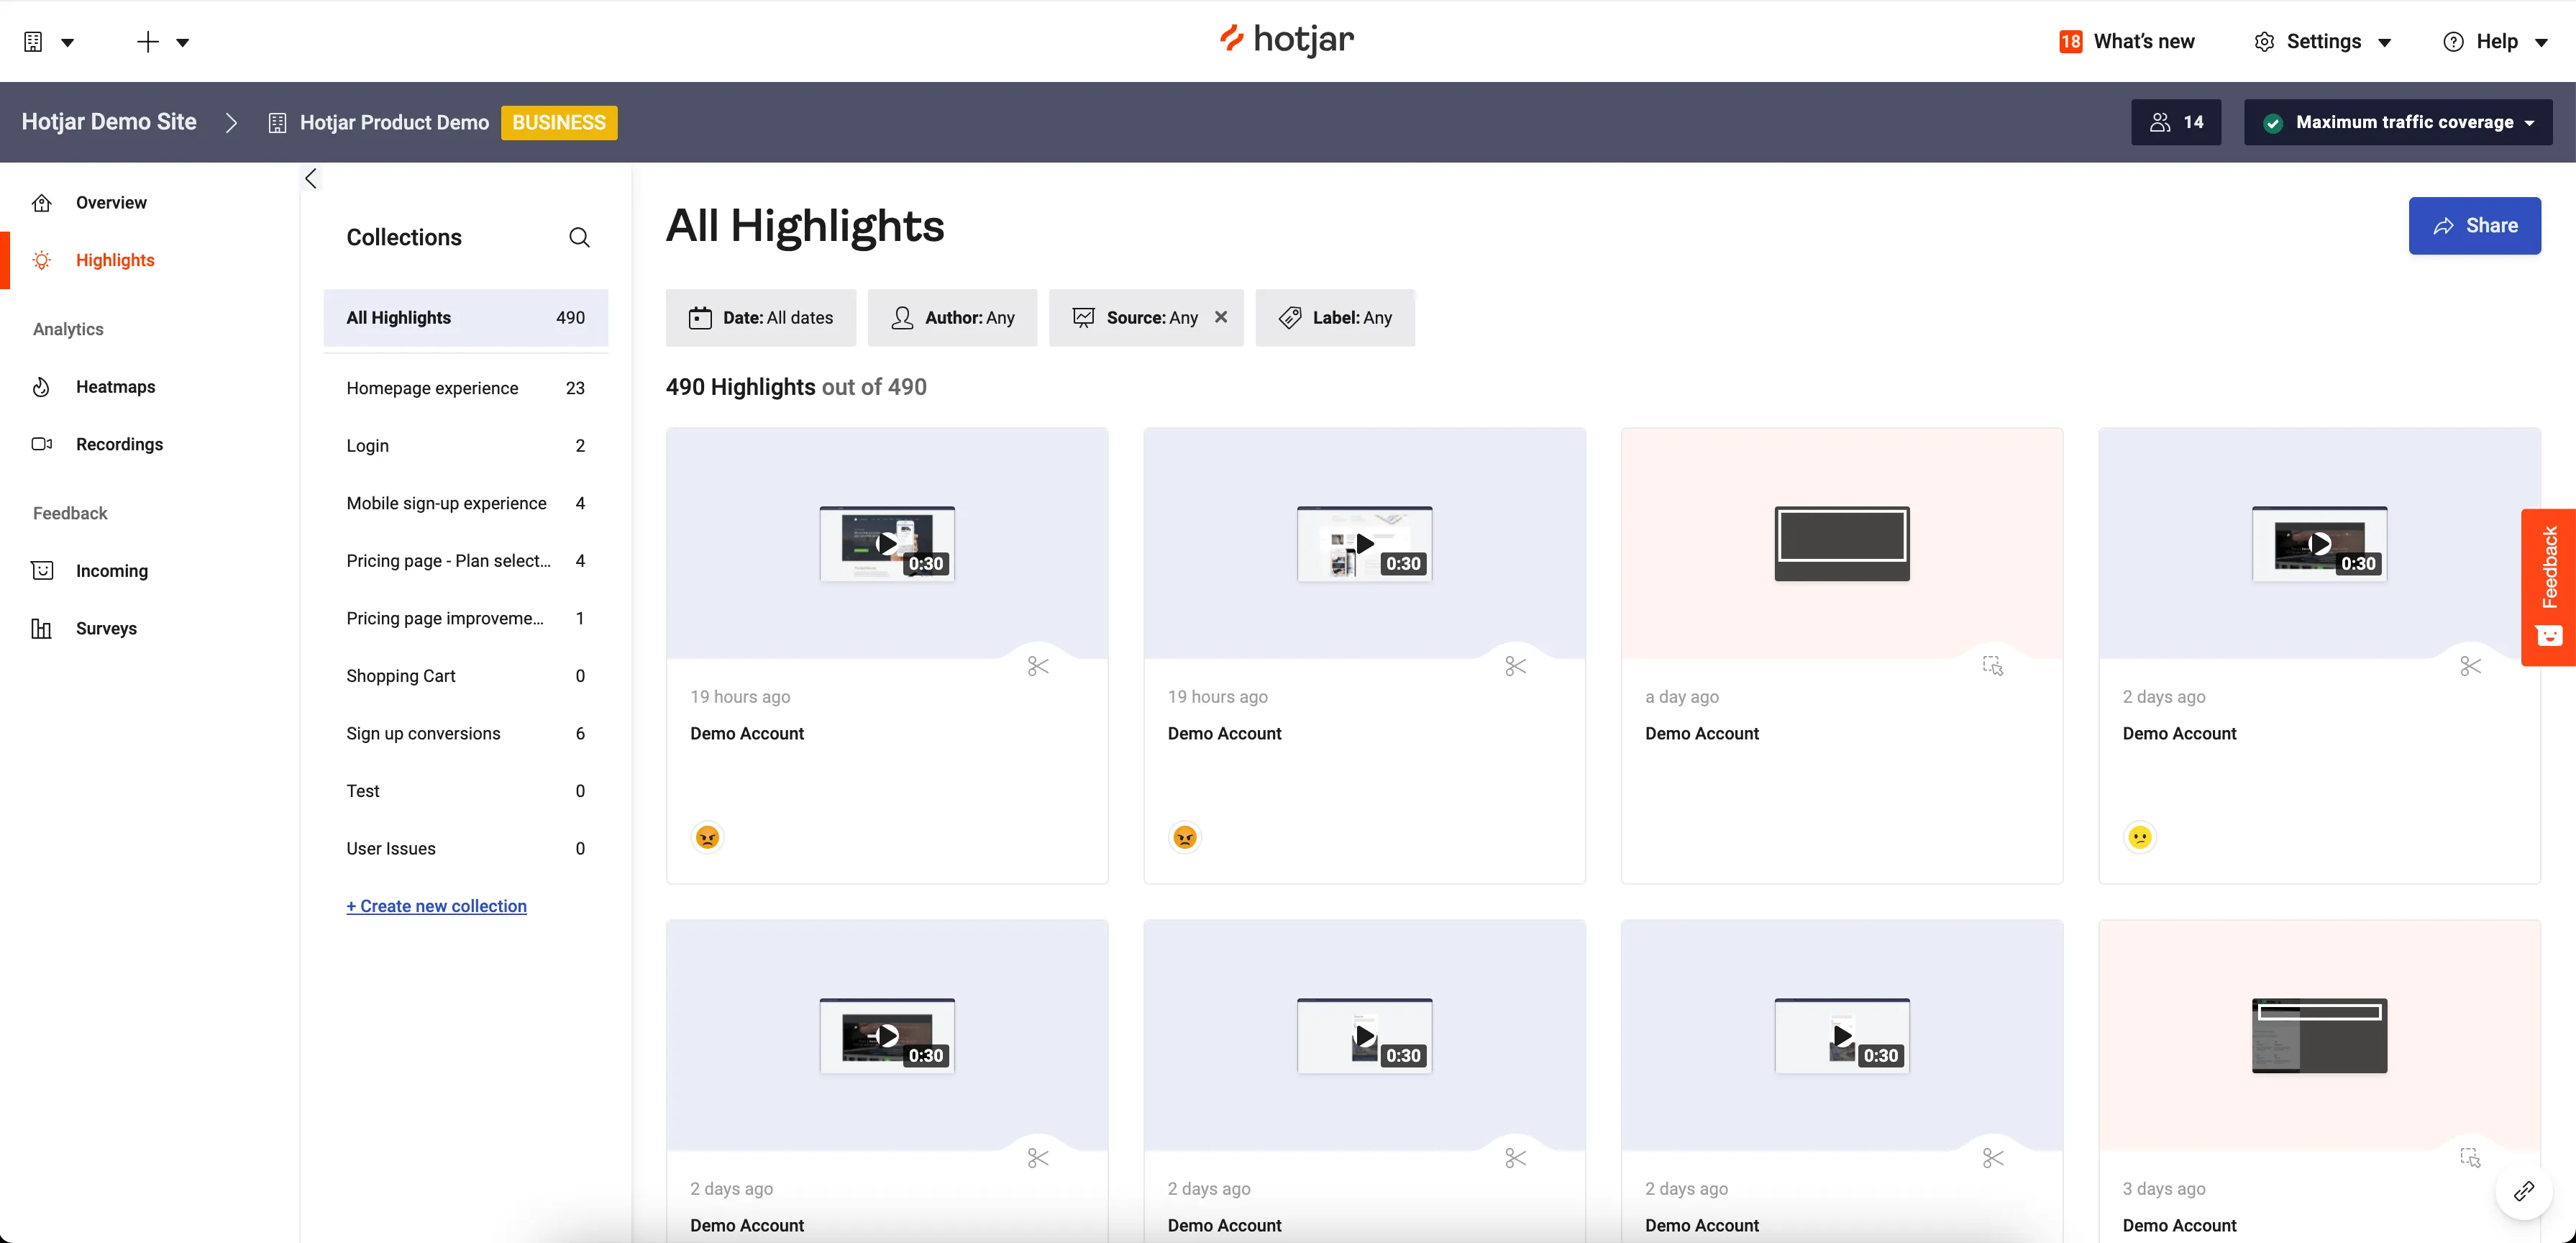The image size is (2576, 1243).
Task: Open the Shopping Cart collection
Action: pos(465,676)
